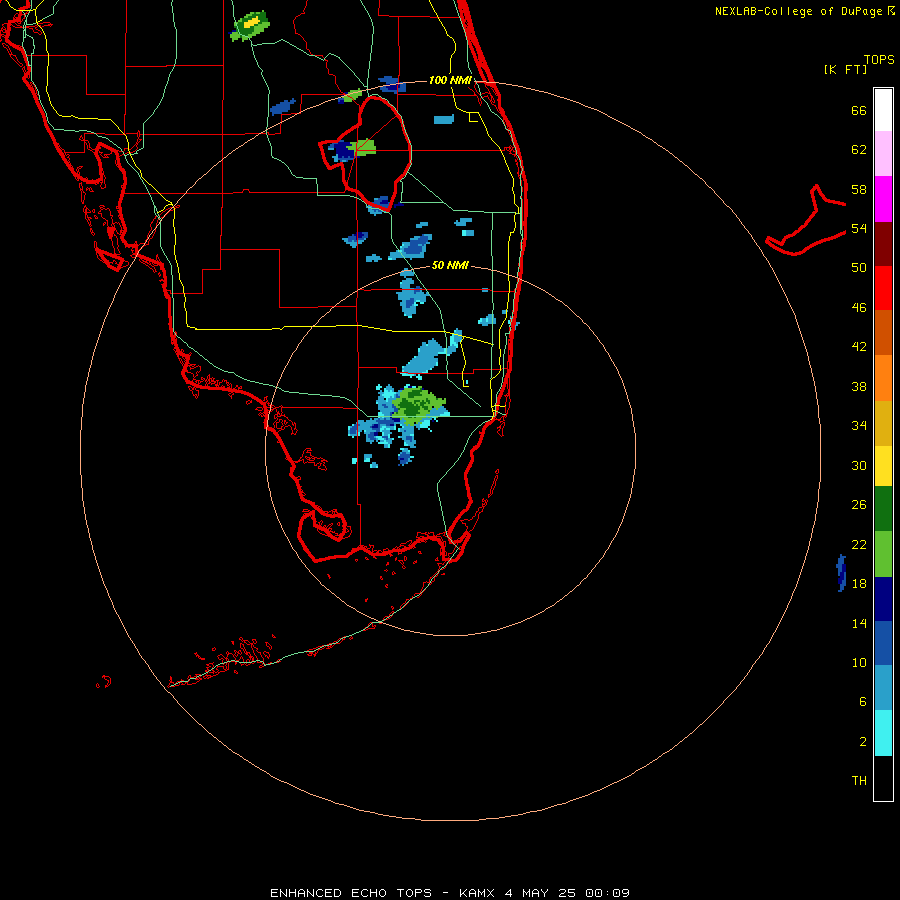Image resolution: width=900 pixels, height=900 pixels.
Task: Pick the gold legend swatch
Action: point(883,423)
